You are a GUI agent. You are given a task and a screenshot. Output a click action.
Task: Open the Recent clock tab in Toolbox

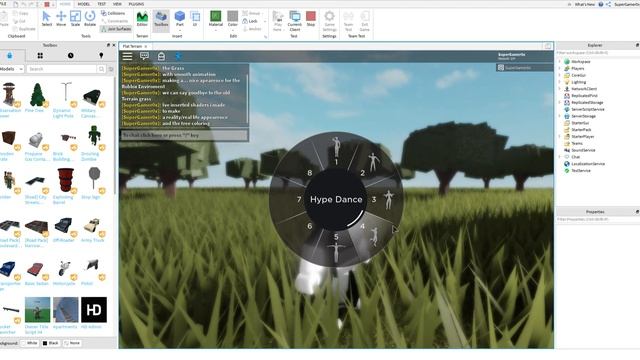pyautogui.click(x=71, y=56)
